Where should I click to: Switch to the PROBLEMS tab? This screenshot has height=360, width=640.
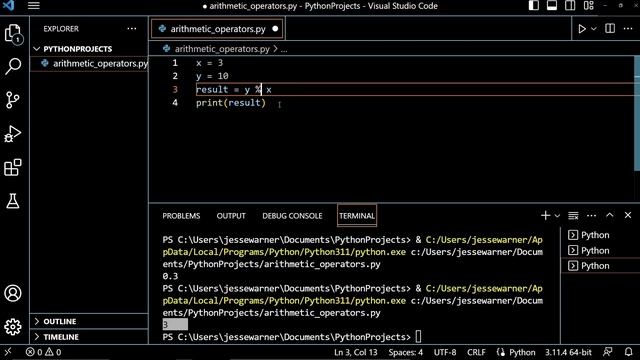[181, 216]
